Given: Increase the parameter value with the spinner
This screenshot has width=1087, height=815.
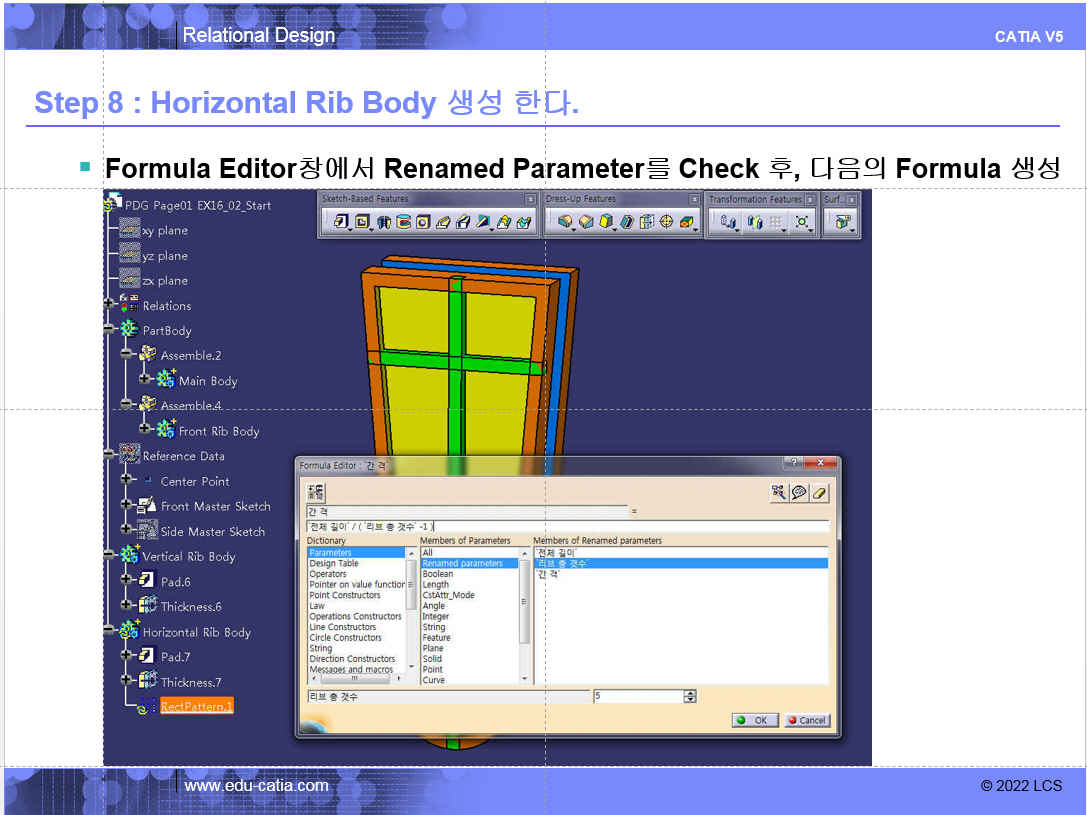Looking at the screenshot, I should click(x=690, y=692).
